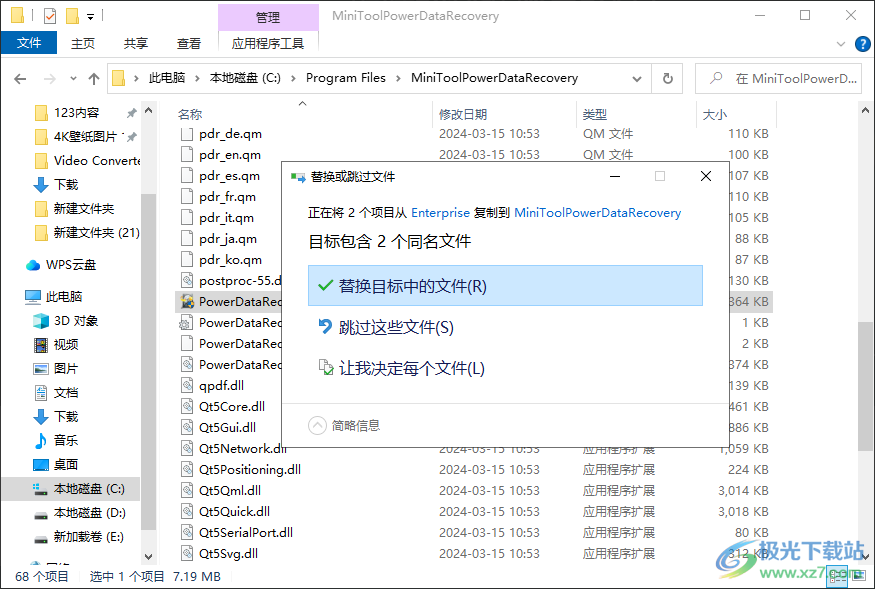Go up a level with the up arrow
875x589 pixels.
pyautogui.click(x=93, y=78)
